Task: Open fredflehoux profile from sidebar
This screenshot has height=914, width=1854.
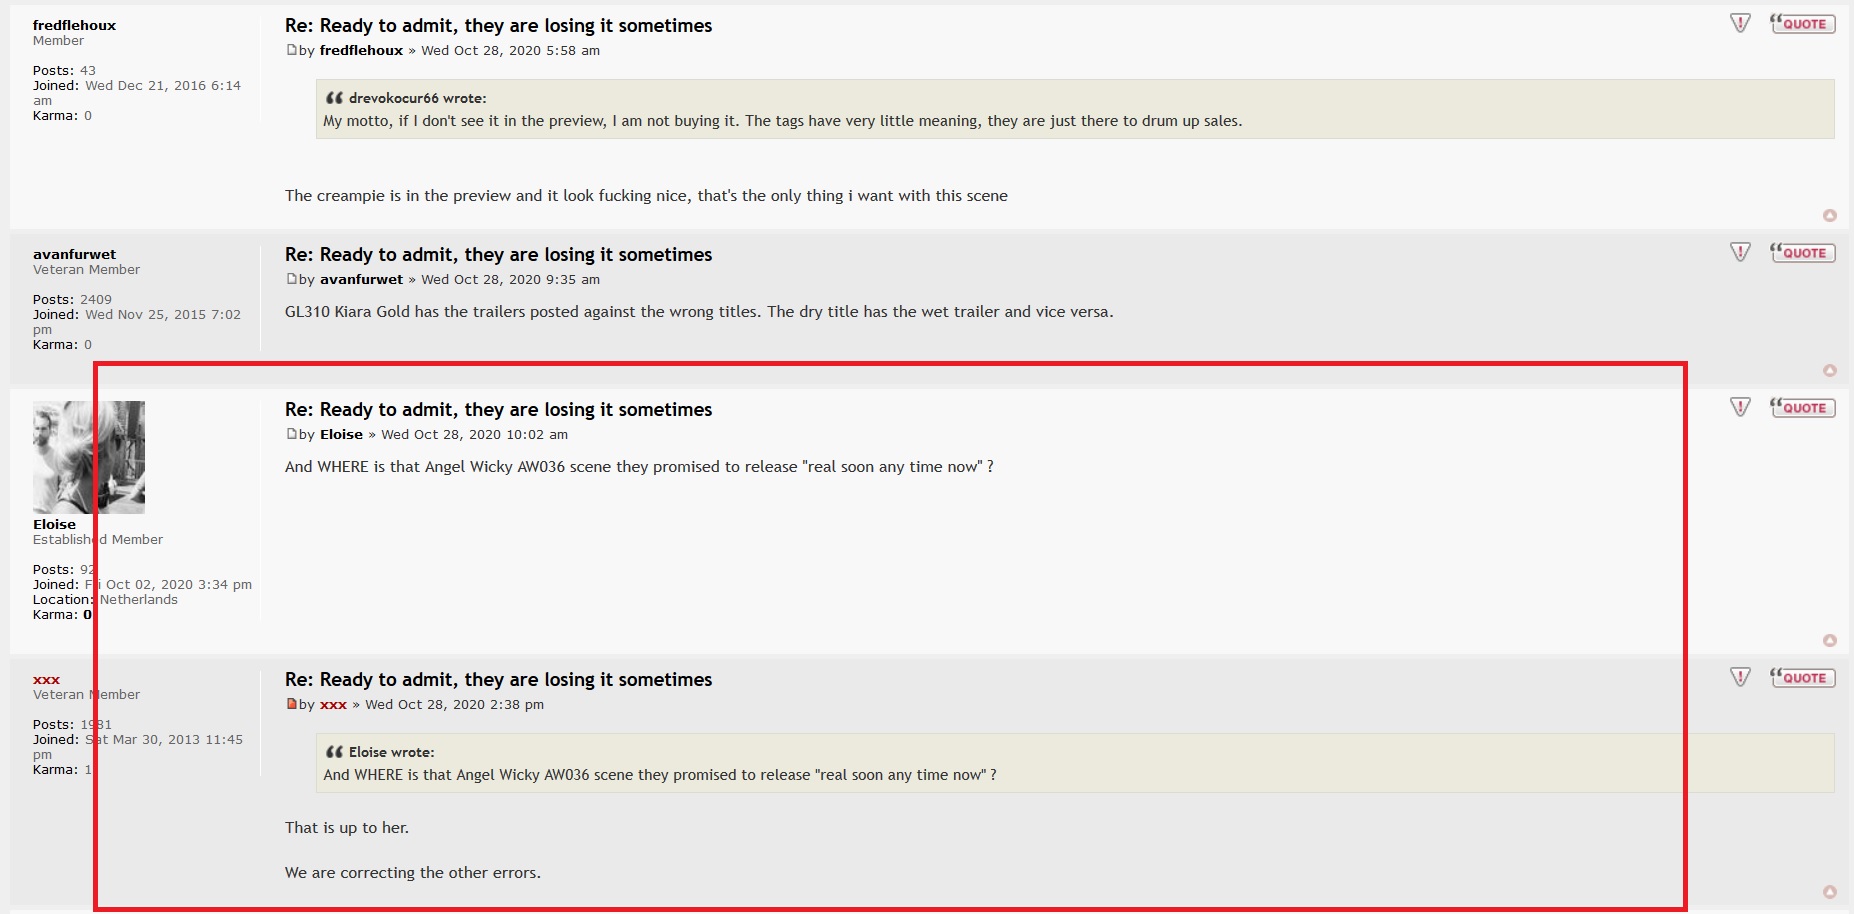Action: tap(74, 25)
